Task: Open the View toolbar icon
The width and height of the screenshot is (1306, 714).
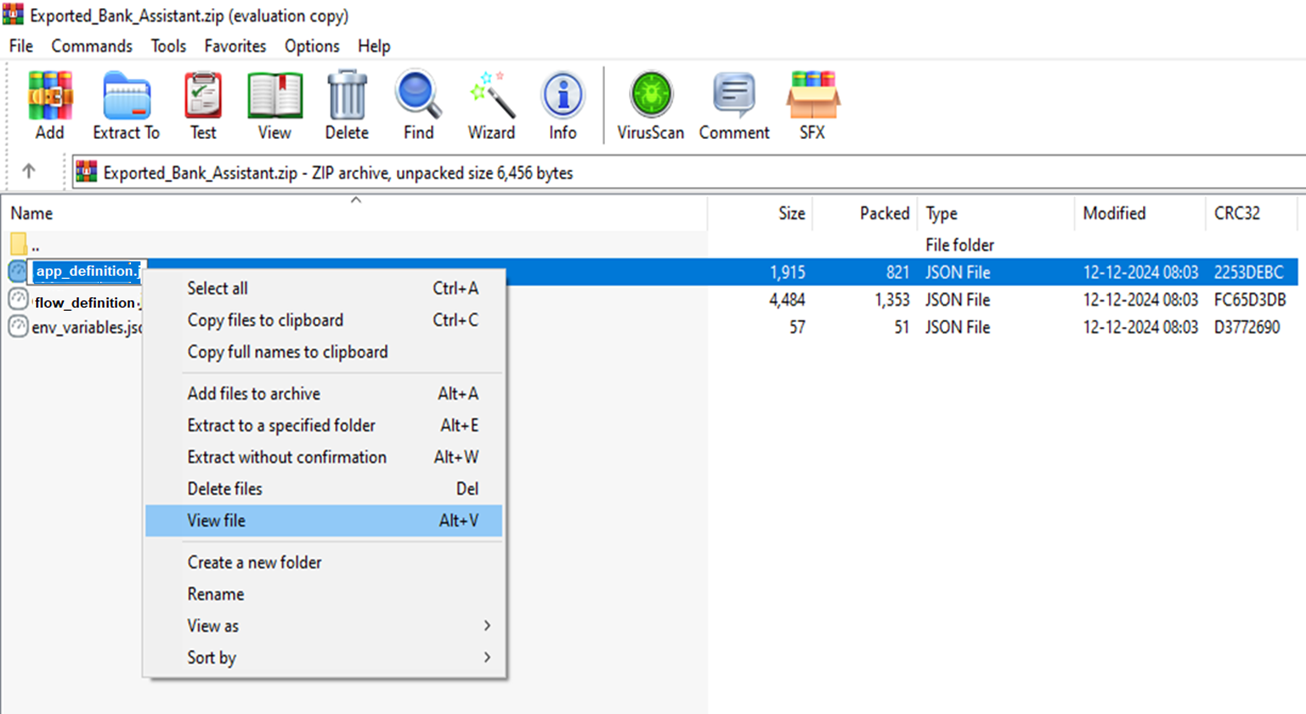Action: click(275, 106)
